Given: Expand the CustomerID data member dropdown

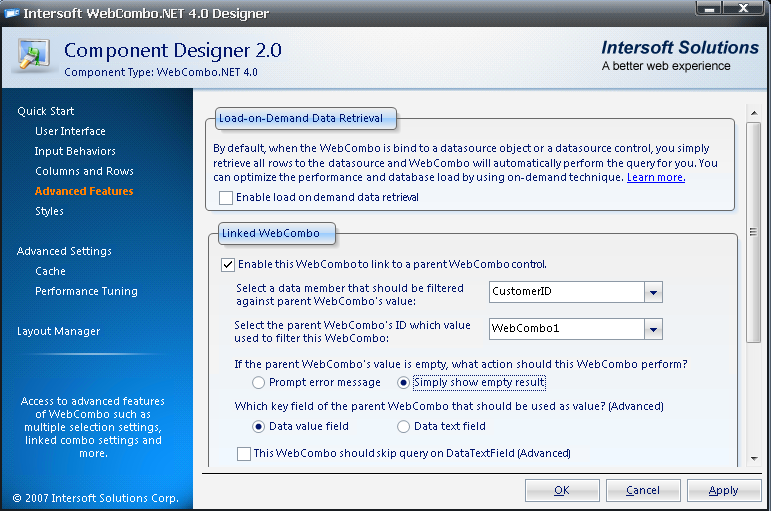Looking at the screenshot, I should [x=653, y=292].
